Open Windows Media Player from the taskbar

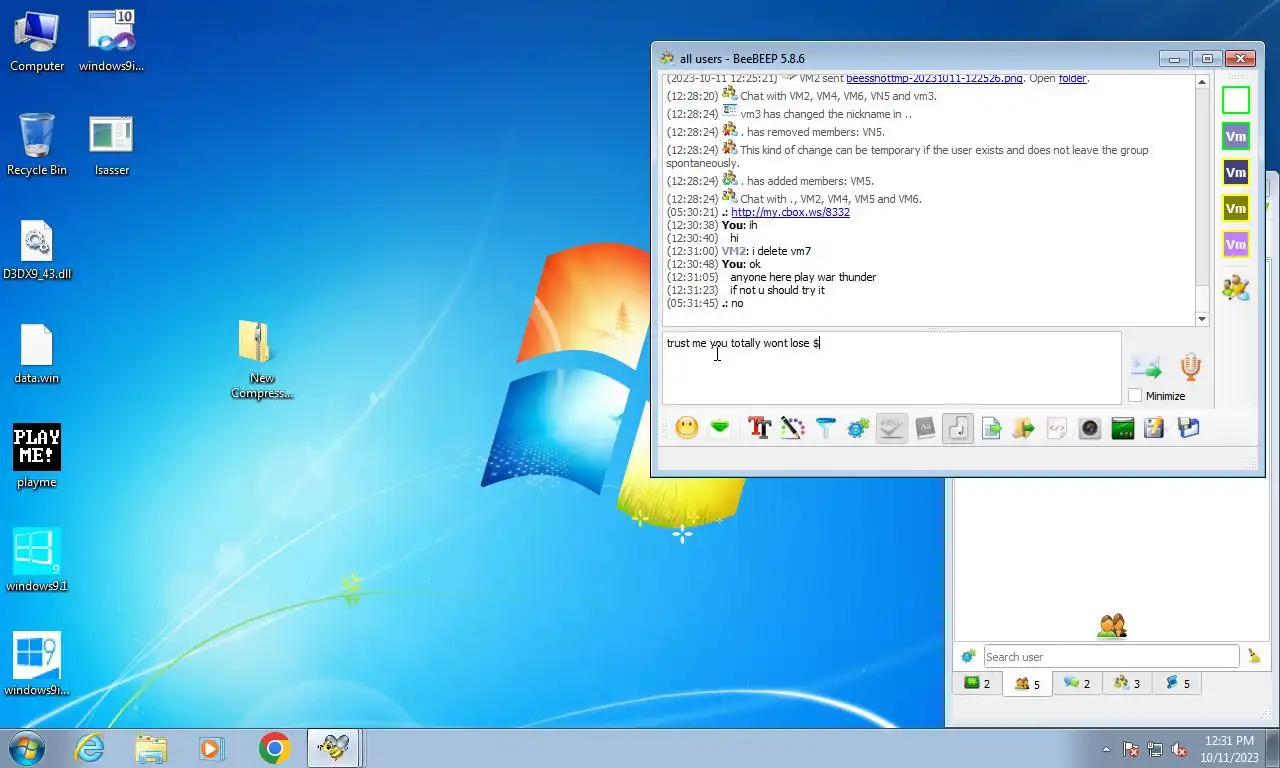(x=212, y=748)
